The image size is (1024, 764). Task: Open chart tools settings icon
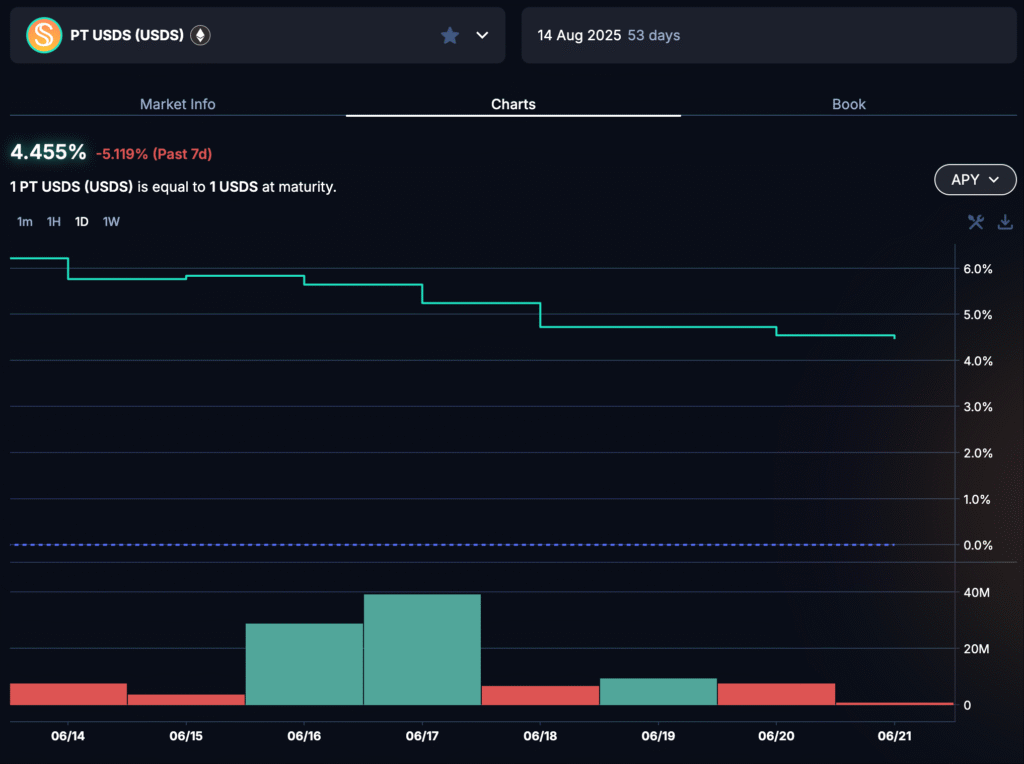click(x=976, y=222)
